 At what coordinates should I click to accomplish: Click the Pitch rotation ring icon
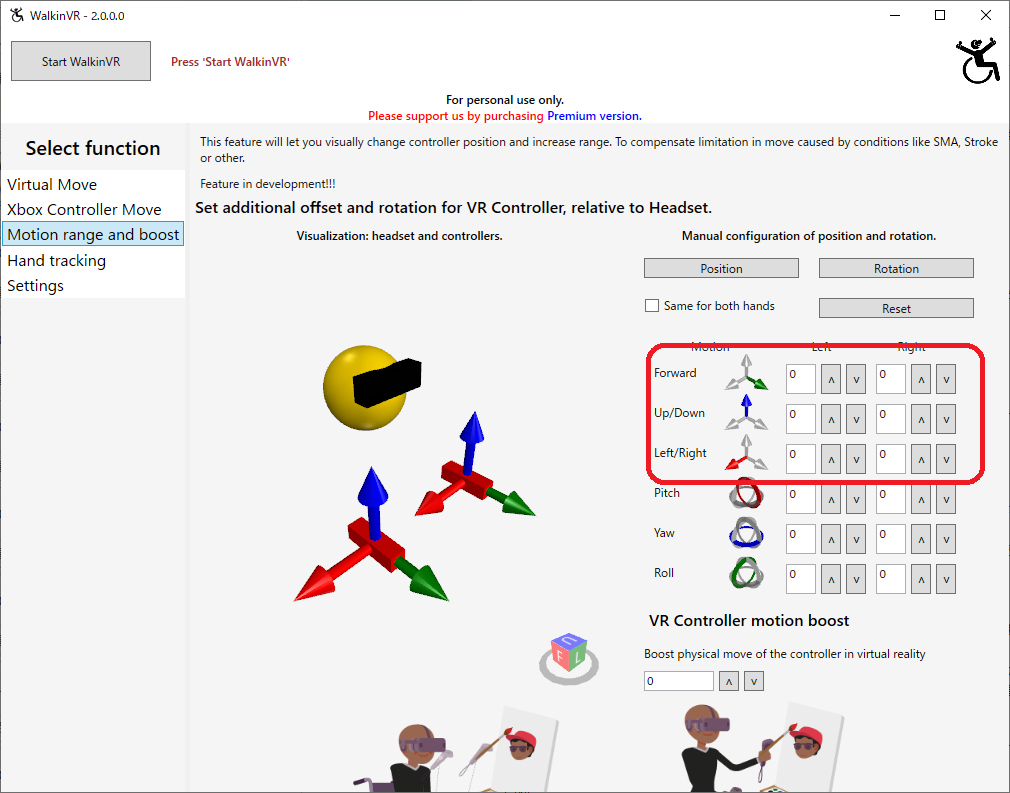click(x=746, y=494)
